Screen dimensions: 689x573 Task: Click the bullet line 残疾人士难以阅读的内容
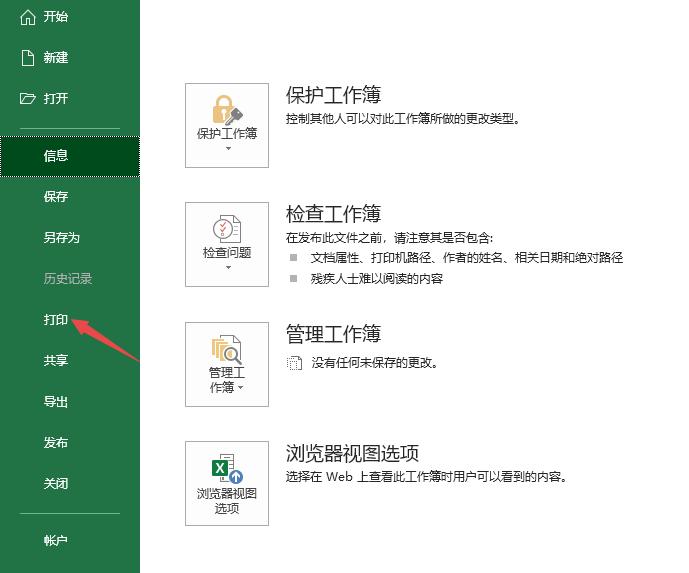pos(377,279)
